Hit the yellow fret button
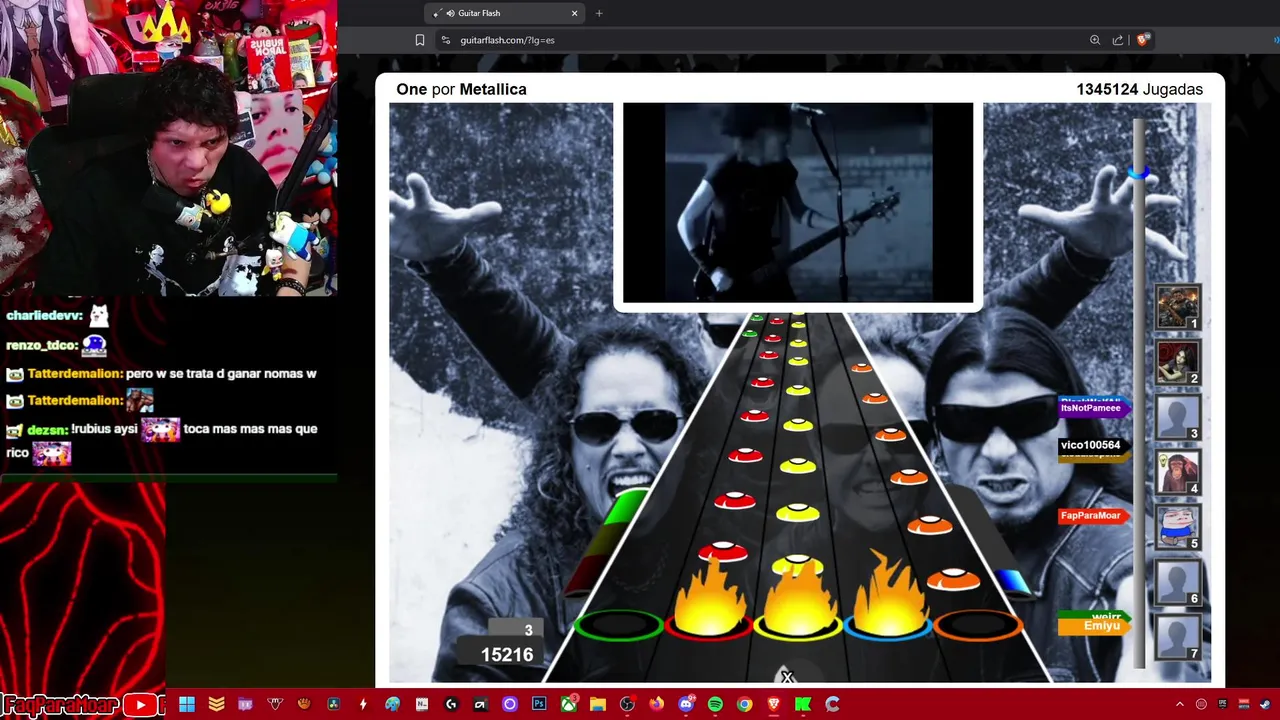1280x720 pixels. [798, 627]
